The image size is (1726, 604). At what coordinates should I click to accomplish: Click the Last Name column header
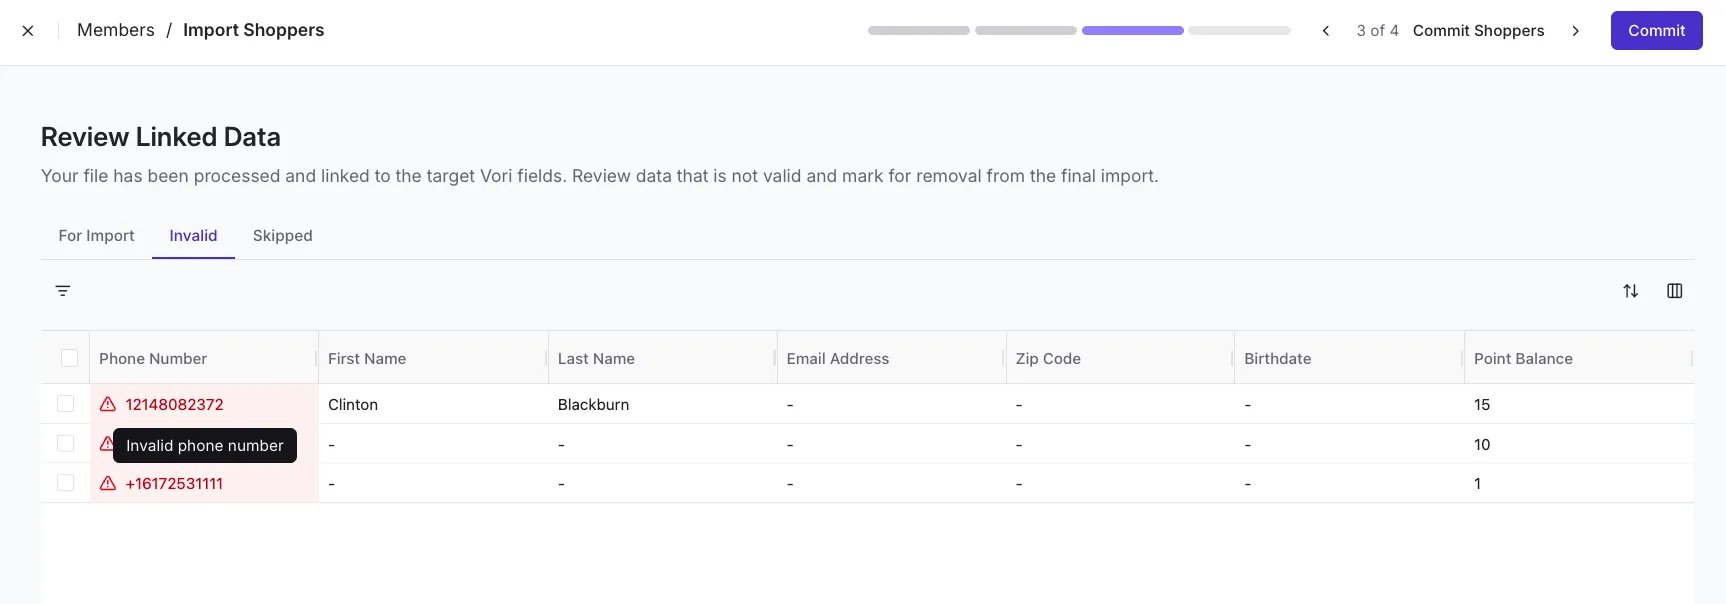(662, 358)
